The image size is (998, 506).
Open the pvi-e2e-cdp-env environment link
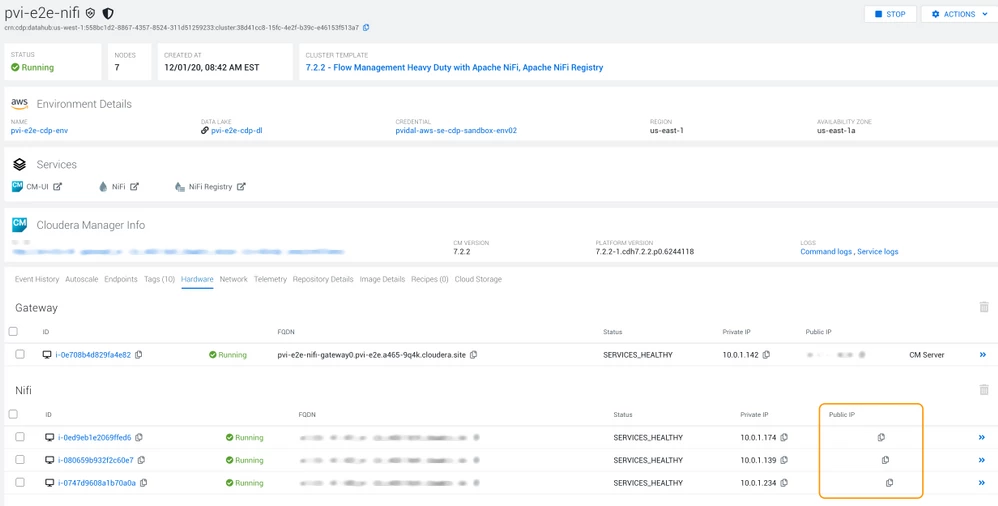coord(39,130)
